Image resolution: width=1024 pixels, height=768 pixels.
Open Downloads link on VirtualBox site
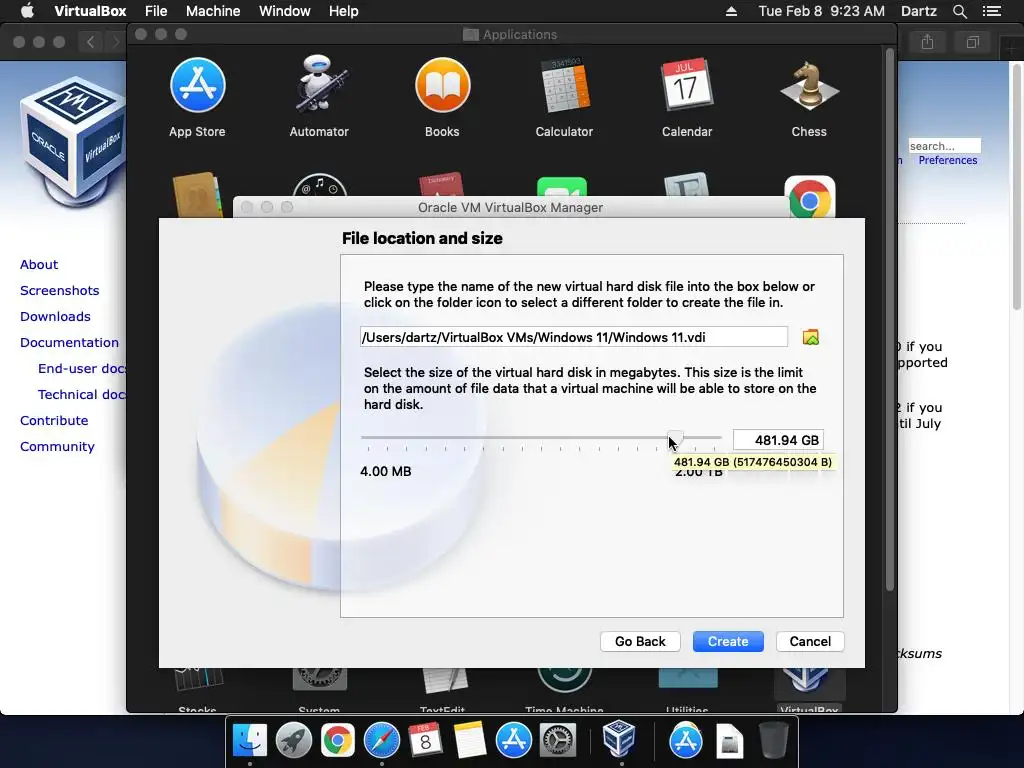(x=55, y=317)
